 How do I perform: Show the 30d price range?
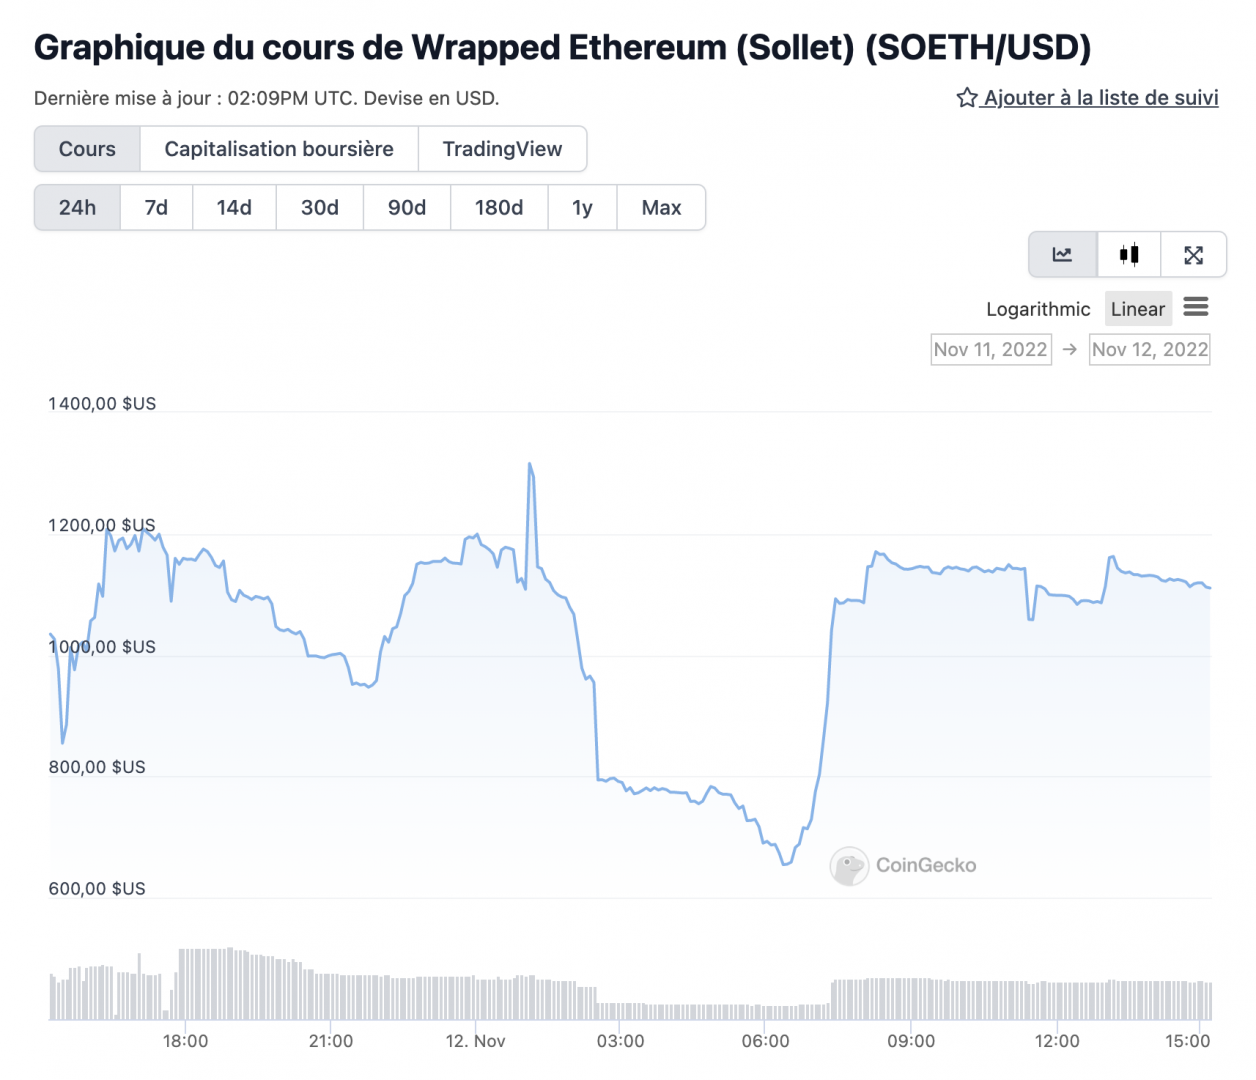click(x=320, y=208)
